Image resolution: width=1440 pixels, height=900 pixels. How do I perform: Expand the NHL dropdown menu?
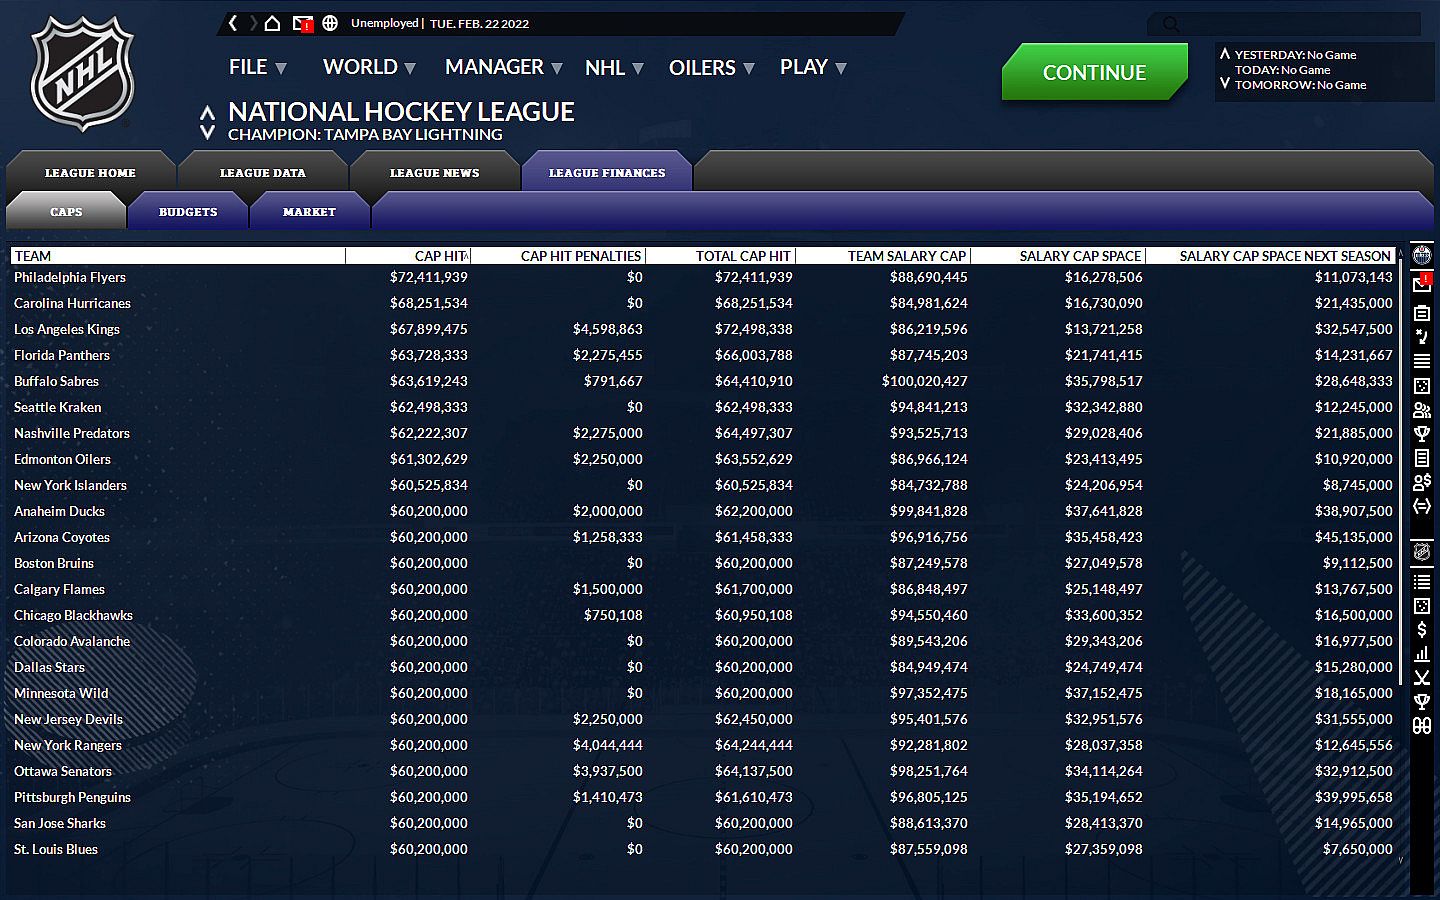[x=614, y=67]
